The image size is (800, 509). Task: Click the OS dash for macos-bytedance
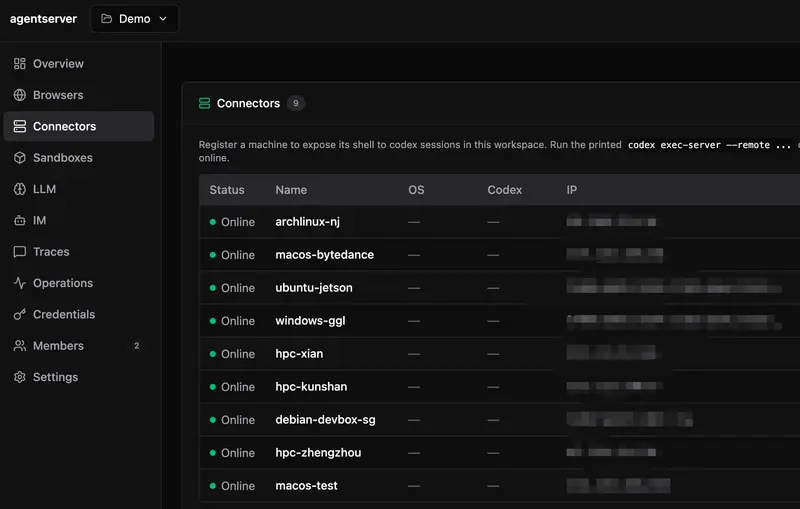coord(414,255)
